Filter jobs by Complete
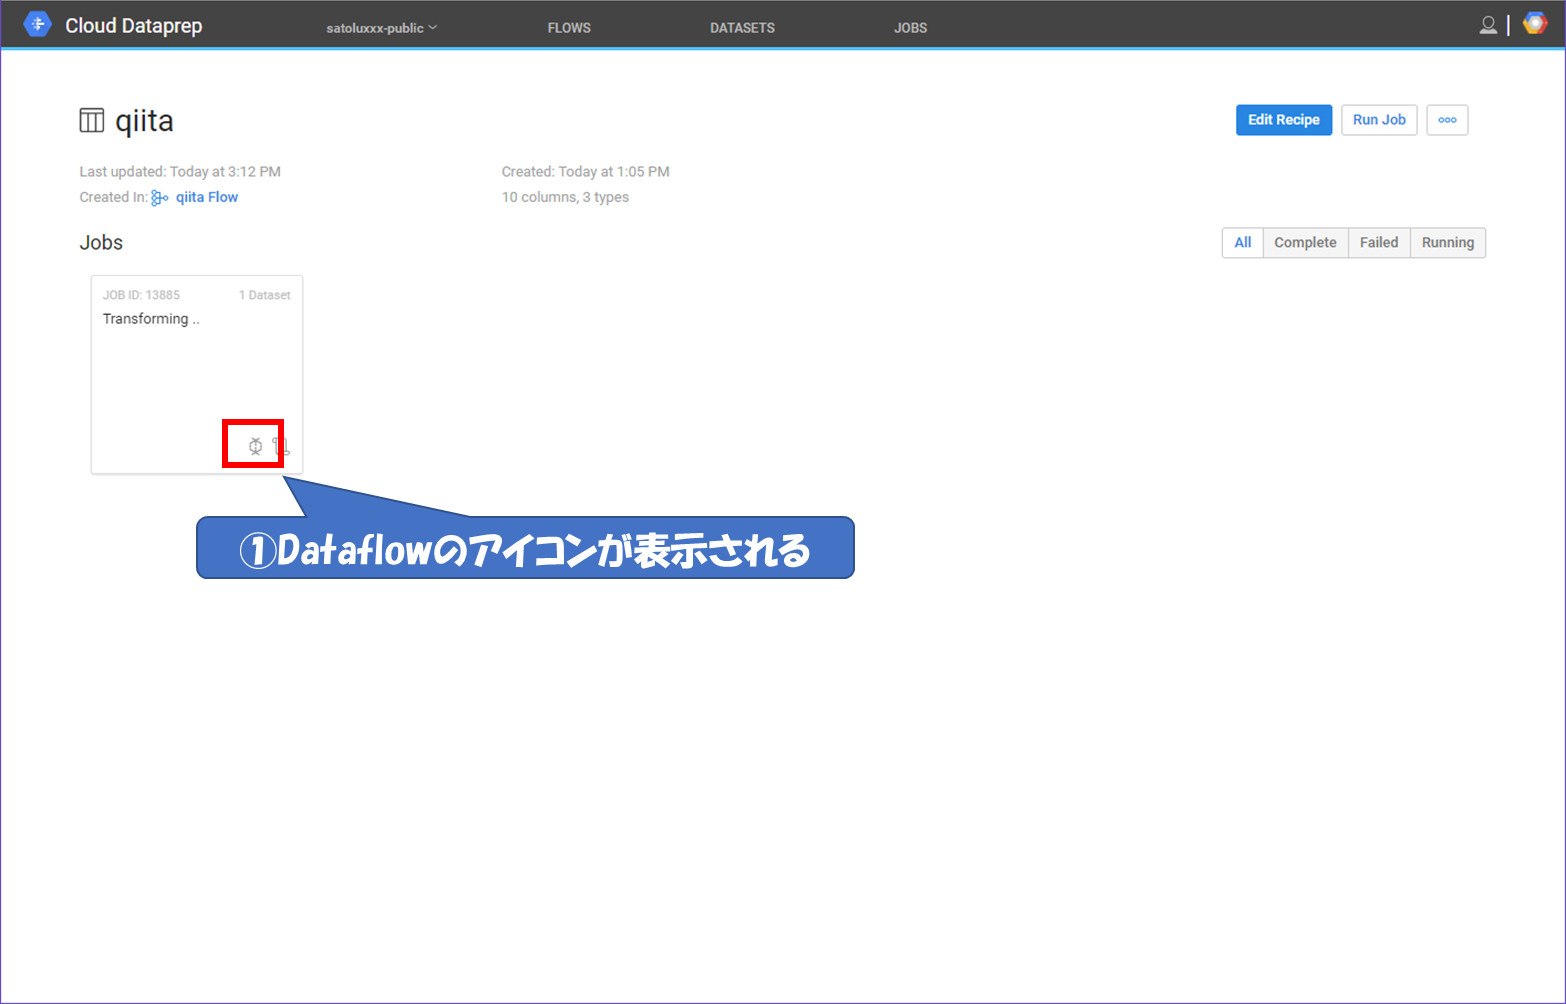Image resolution: width=1566 pixels, height=1004 pixels. point(1305,243)
